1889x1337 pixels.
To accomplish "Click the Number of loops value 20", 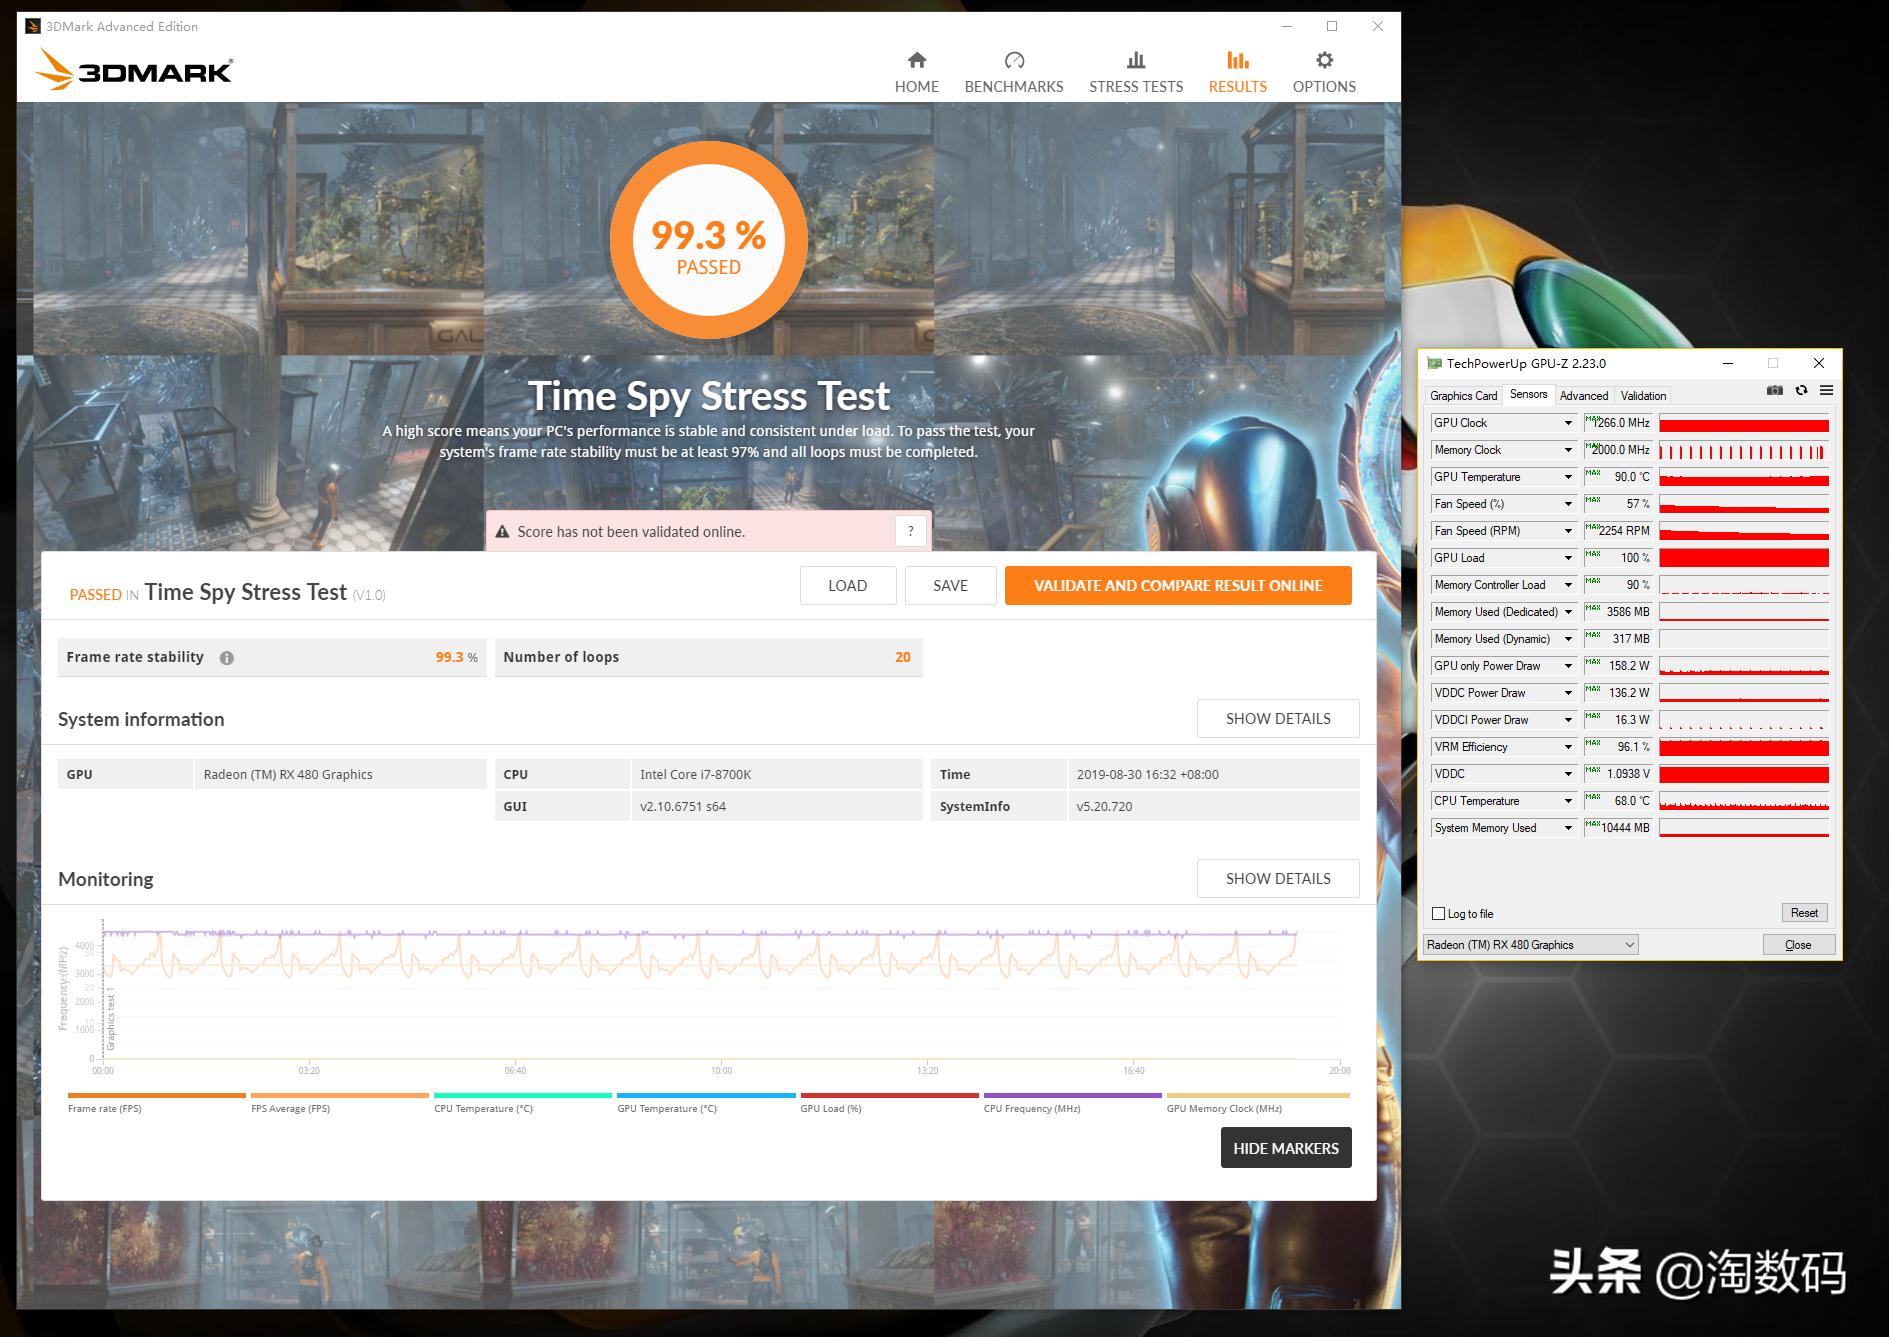I will tap(902, 657).
